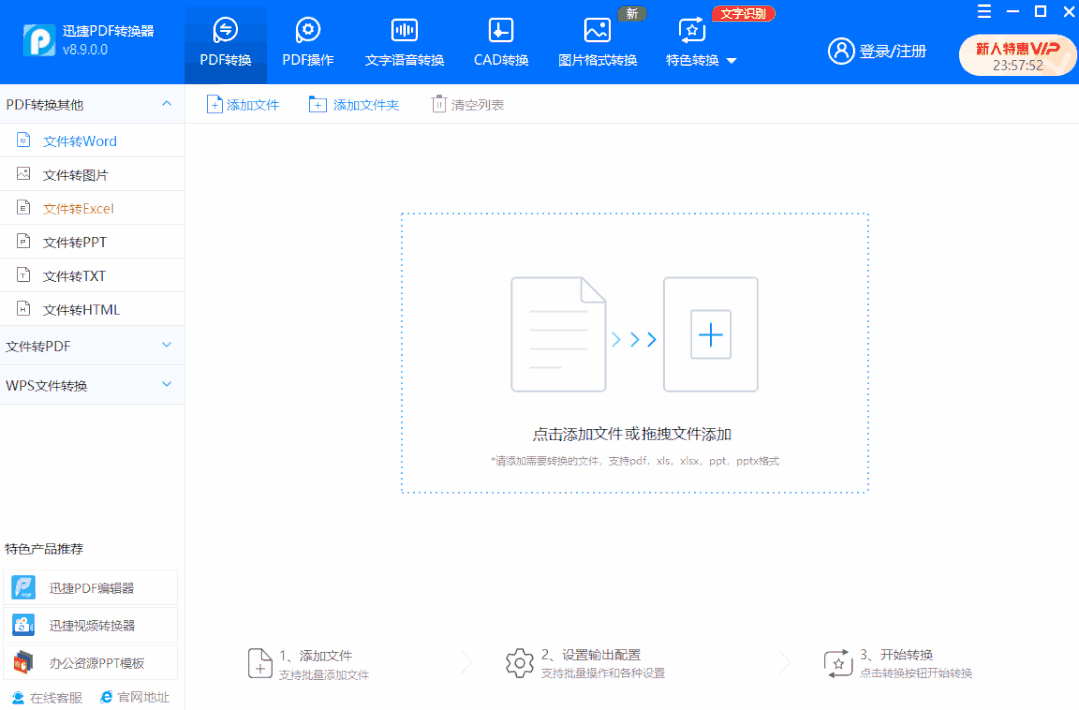Click the TXT file icon in sidebar
Viewport: 1079px width, 710px height.
[23, 275]
